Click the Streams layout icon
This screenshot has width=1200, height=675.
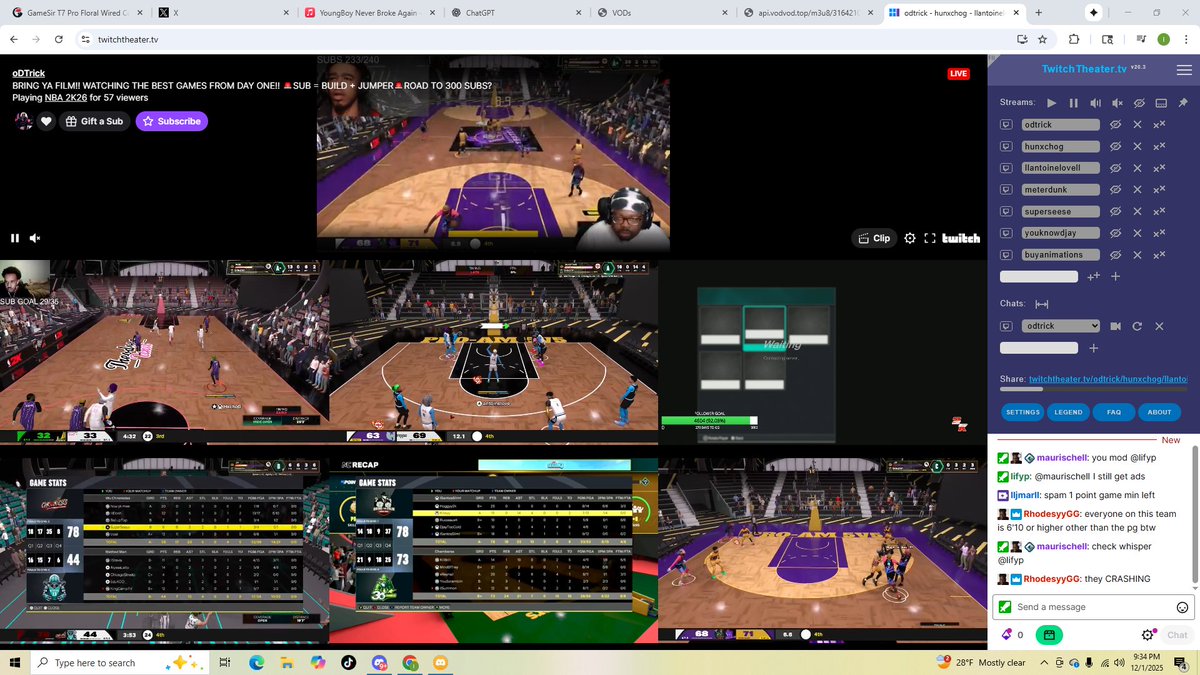(1161, 103)
